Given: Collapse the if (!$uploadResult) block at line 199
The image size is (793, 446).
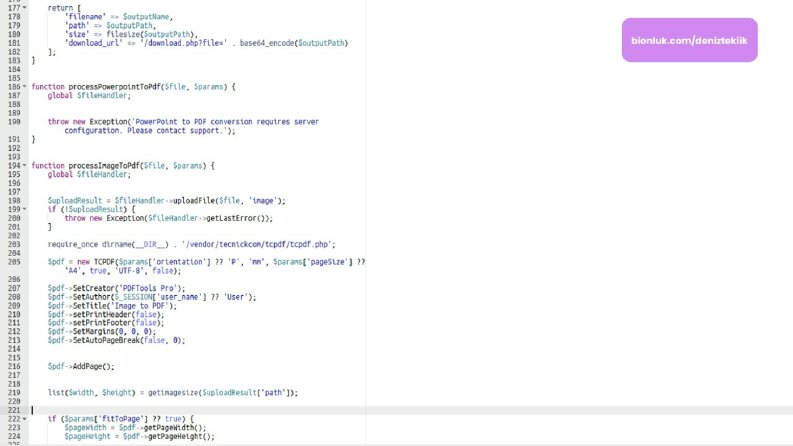Looking at the screenshot, I should click(x=24, y=209).
